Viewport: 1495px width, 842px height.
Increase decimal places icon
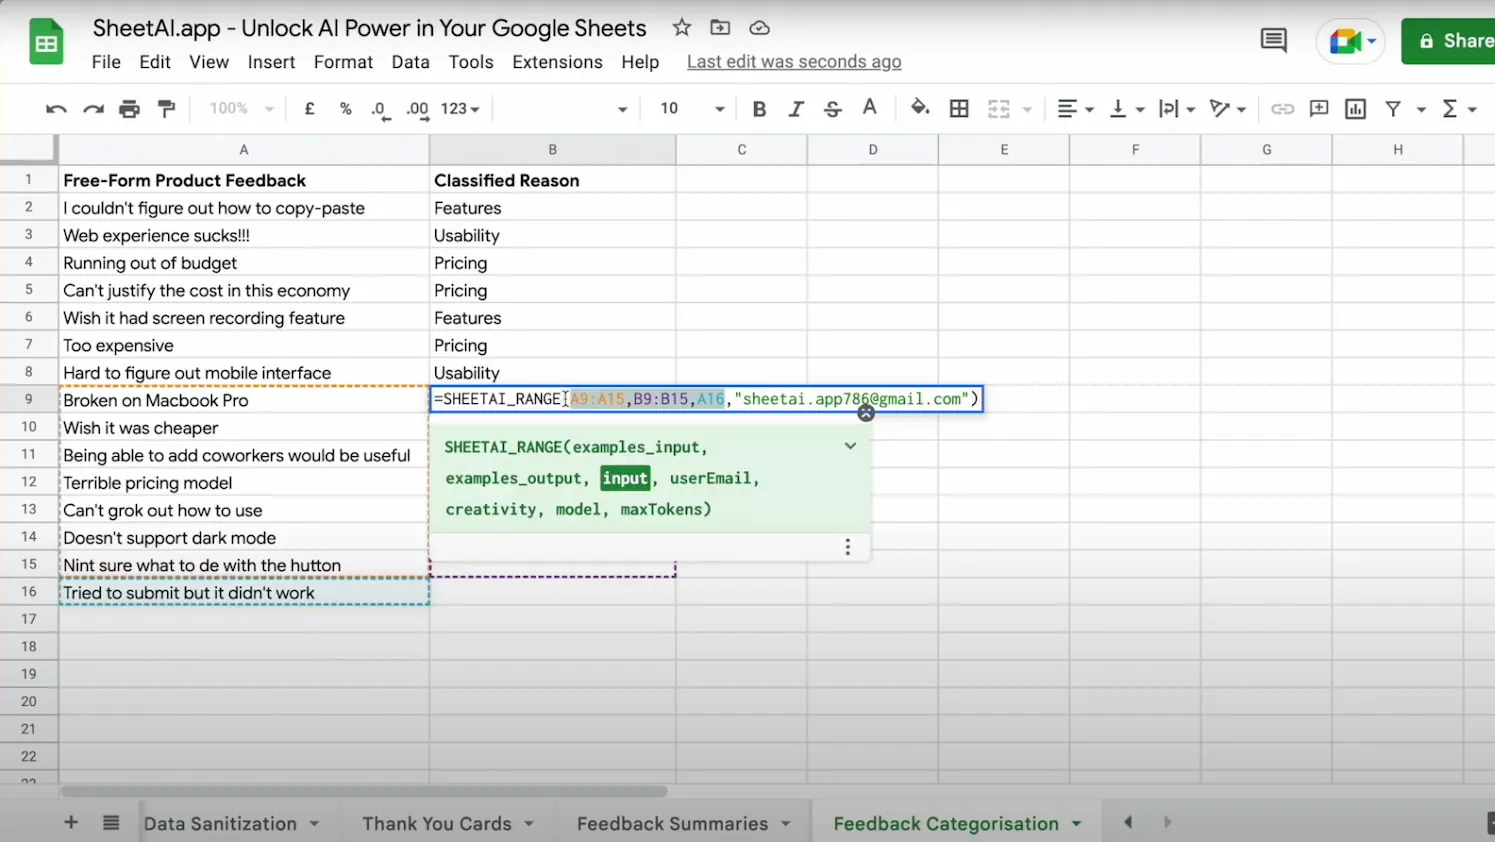pyautogui.click(x=417, y=110)
